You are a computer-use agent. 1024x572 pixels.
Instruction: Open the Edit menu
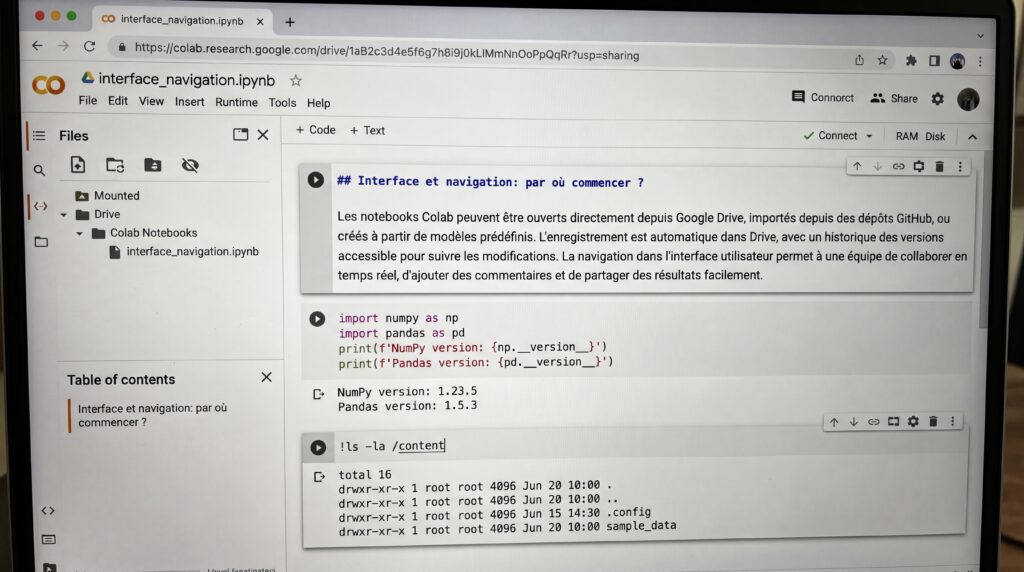118,101
